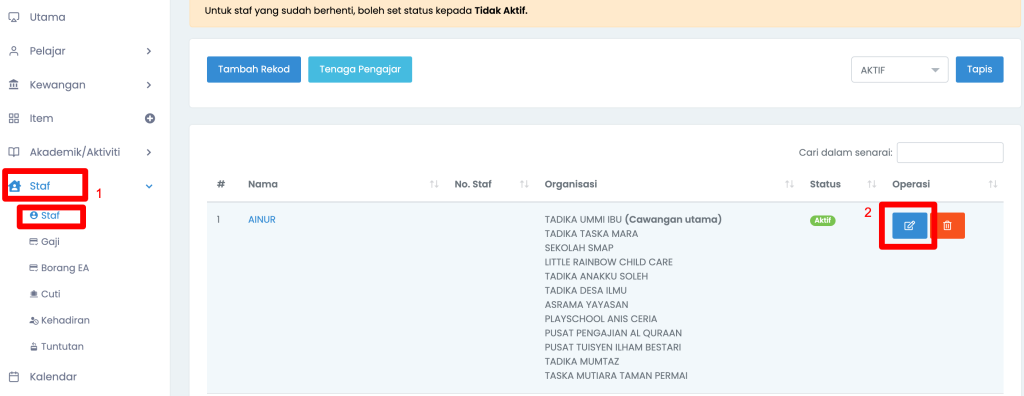Click TADIKA TASKA MARA text
This screenshot has height=396, width=1024.
coord(591,233)
